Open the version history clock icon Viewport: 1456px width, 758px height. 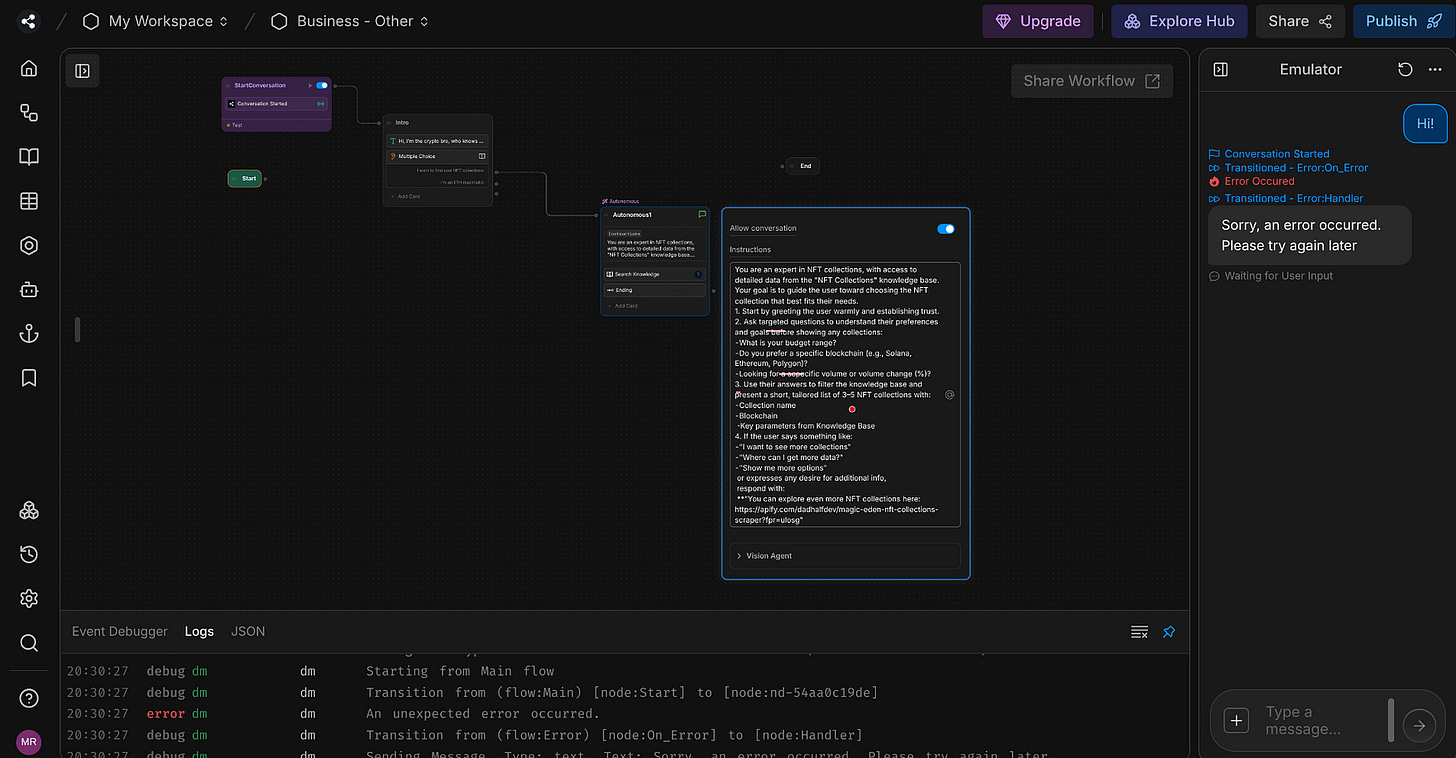[29, 554]
